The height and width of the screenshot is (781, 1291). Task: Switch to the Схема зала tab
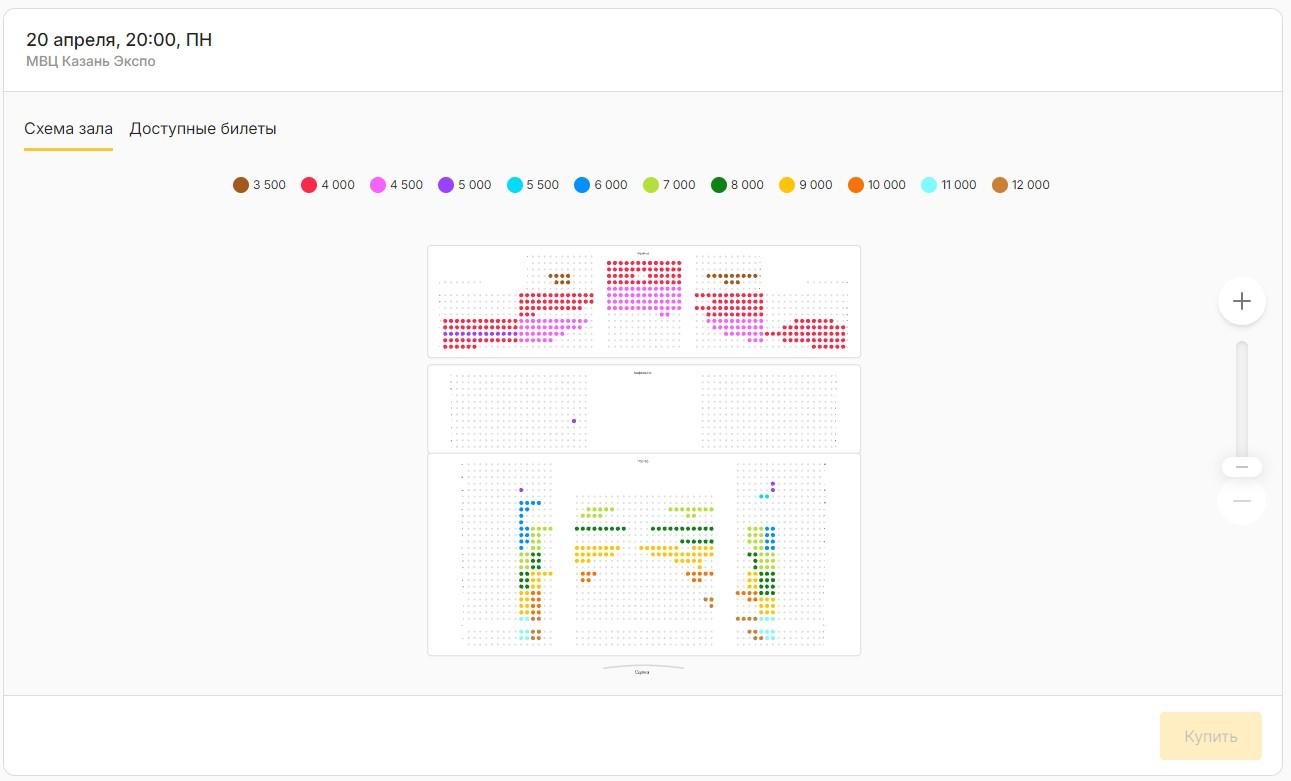point(68,129)
